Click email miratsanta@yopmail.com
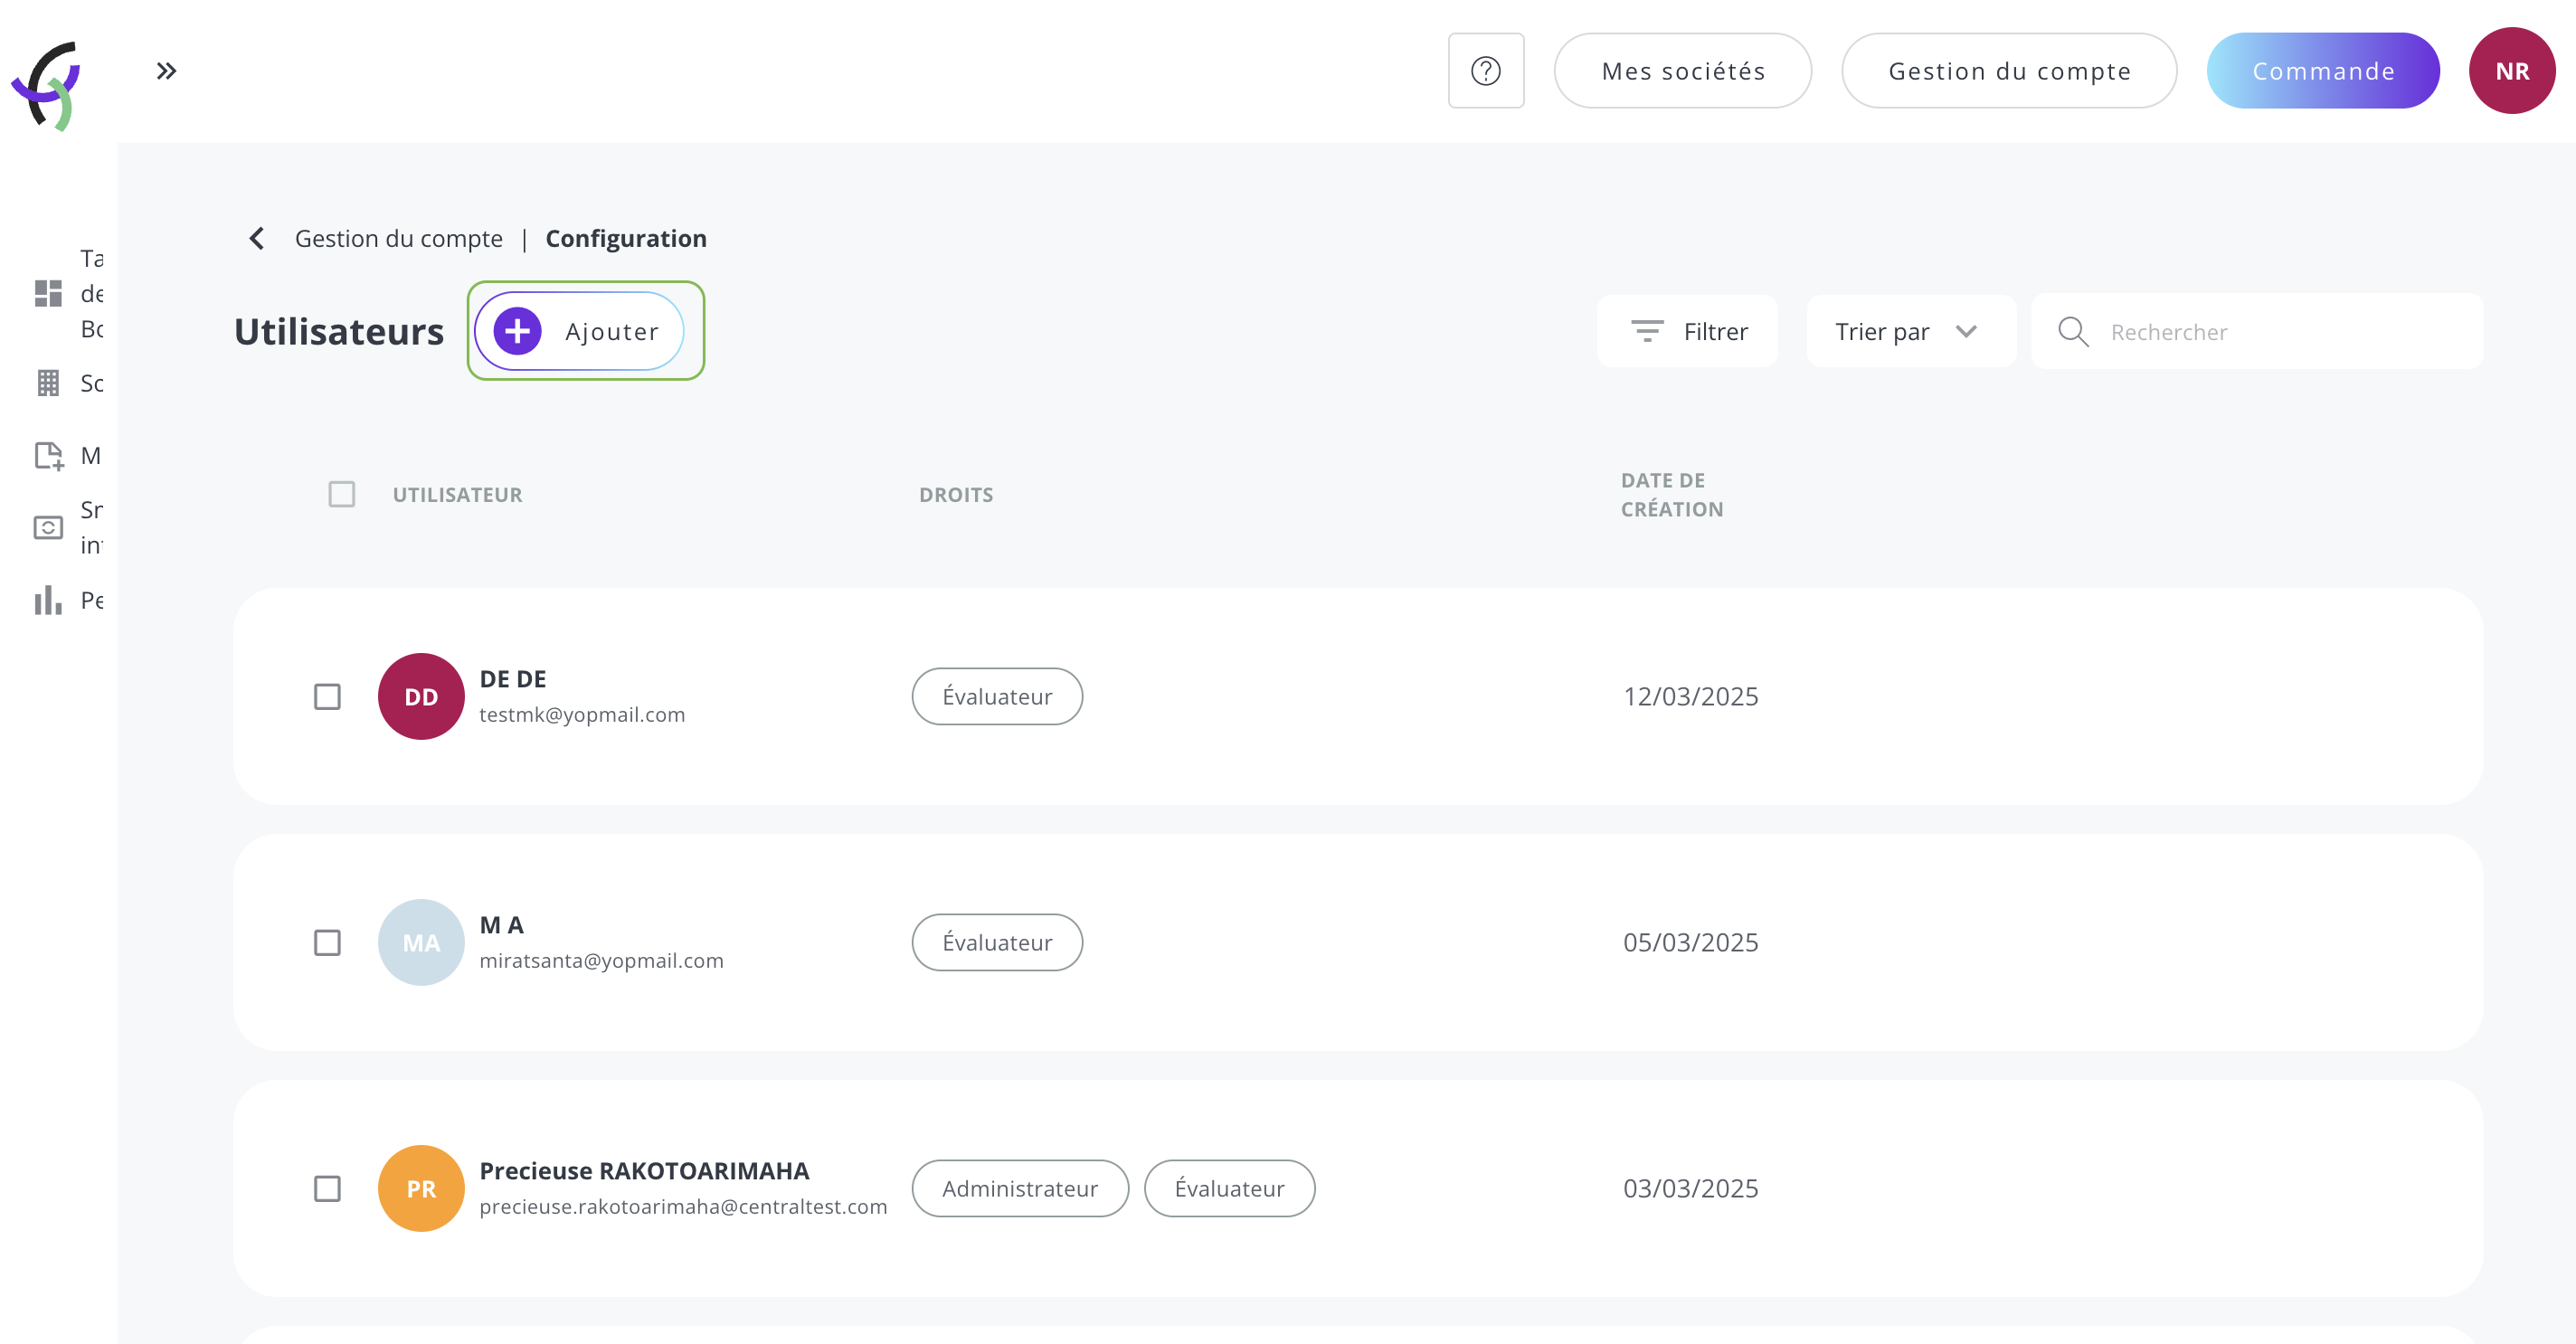Screen dimensions: 2576x1344 601,960
